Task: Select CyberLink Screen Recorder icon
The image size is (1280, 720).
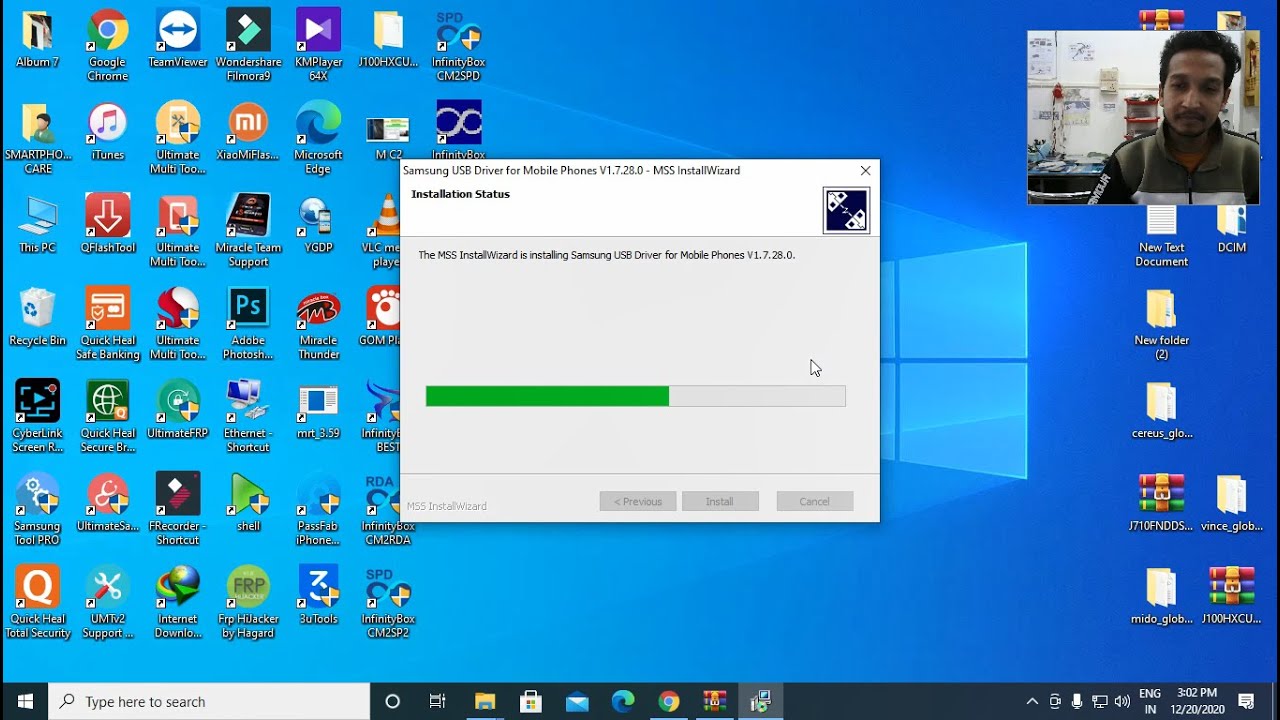Action: 37,417
